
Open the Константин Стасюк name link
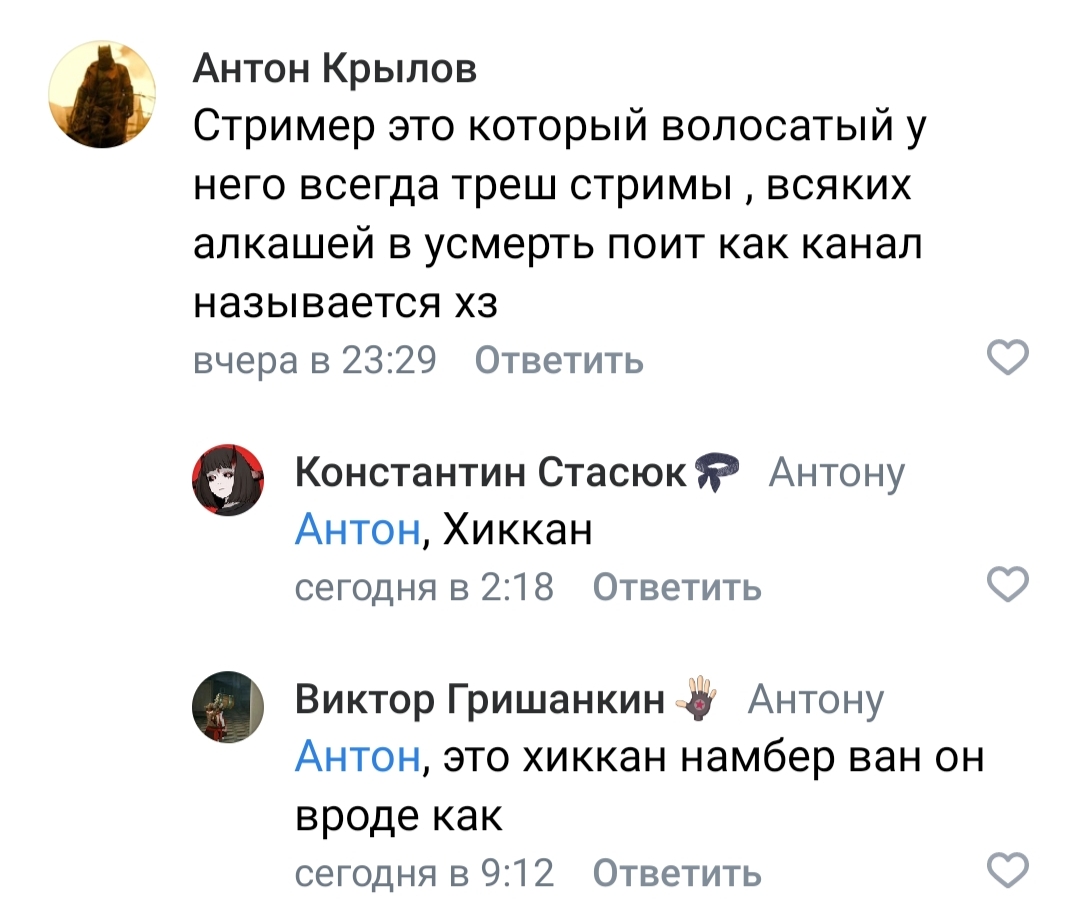[492, 472]
